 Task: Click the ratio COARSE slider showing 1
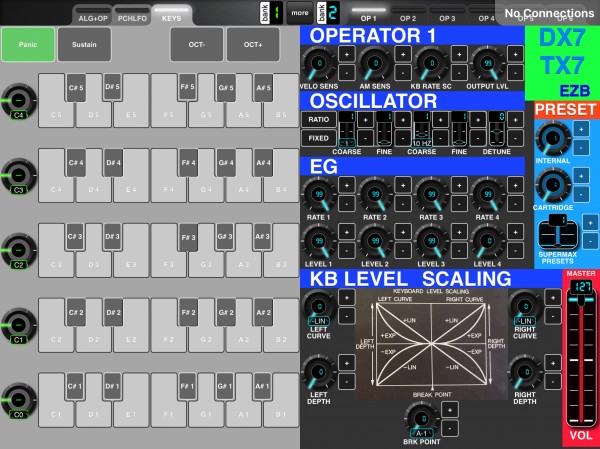[347, 129]
